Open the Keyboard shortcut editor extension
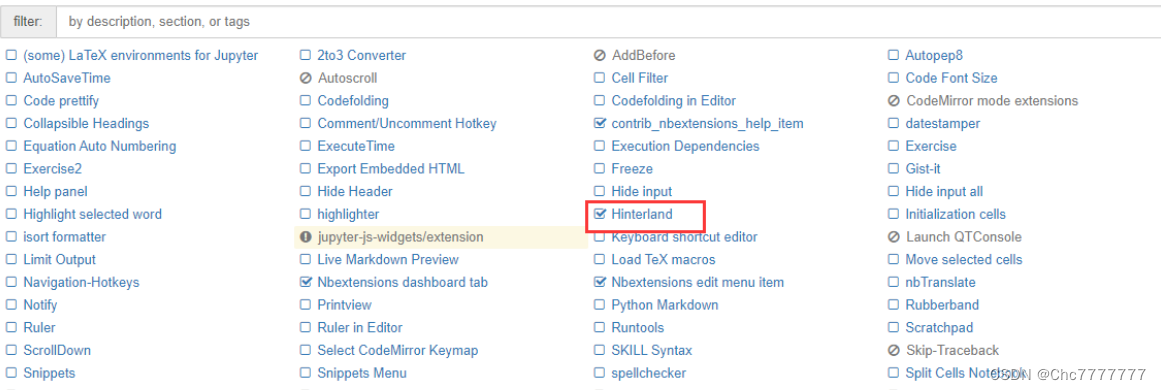 pyautogui.click(x=685, y=237)
